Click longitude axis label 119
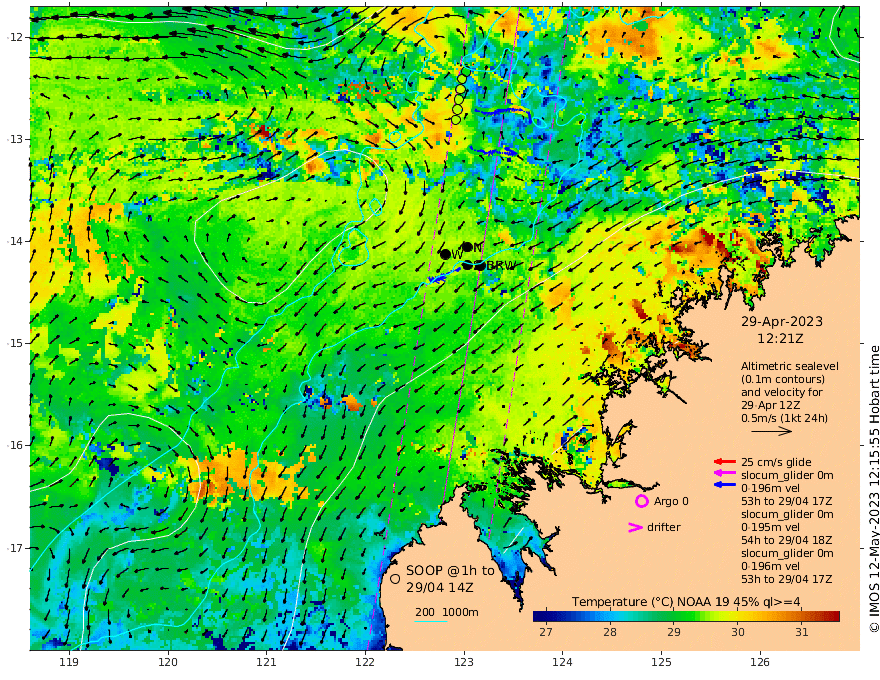 [x=69, y=663]
